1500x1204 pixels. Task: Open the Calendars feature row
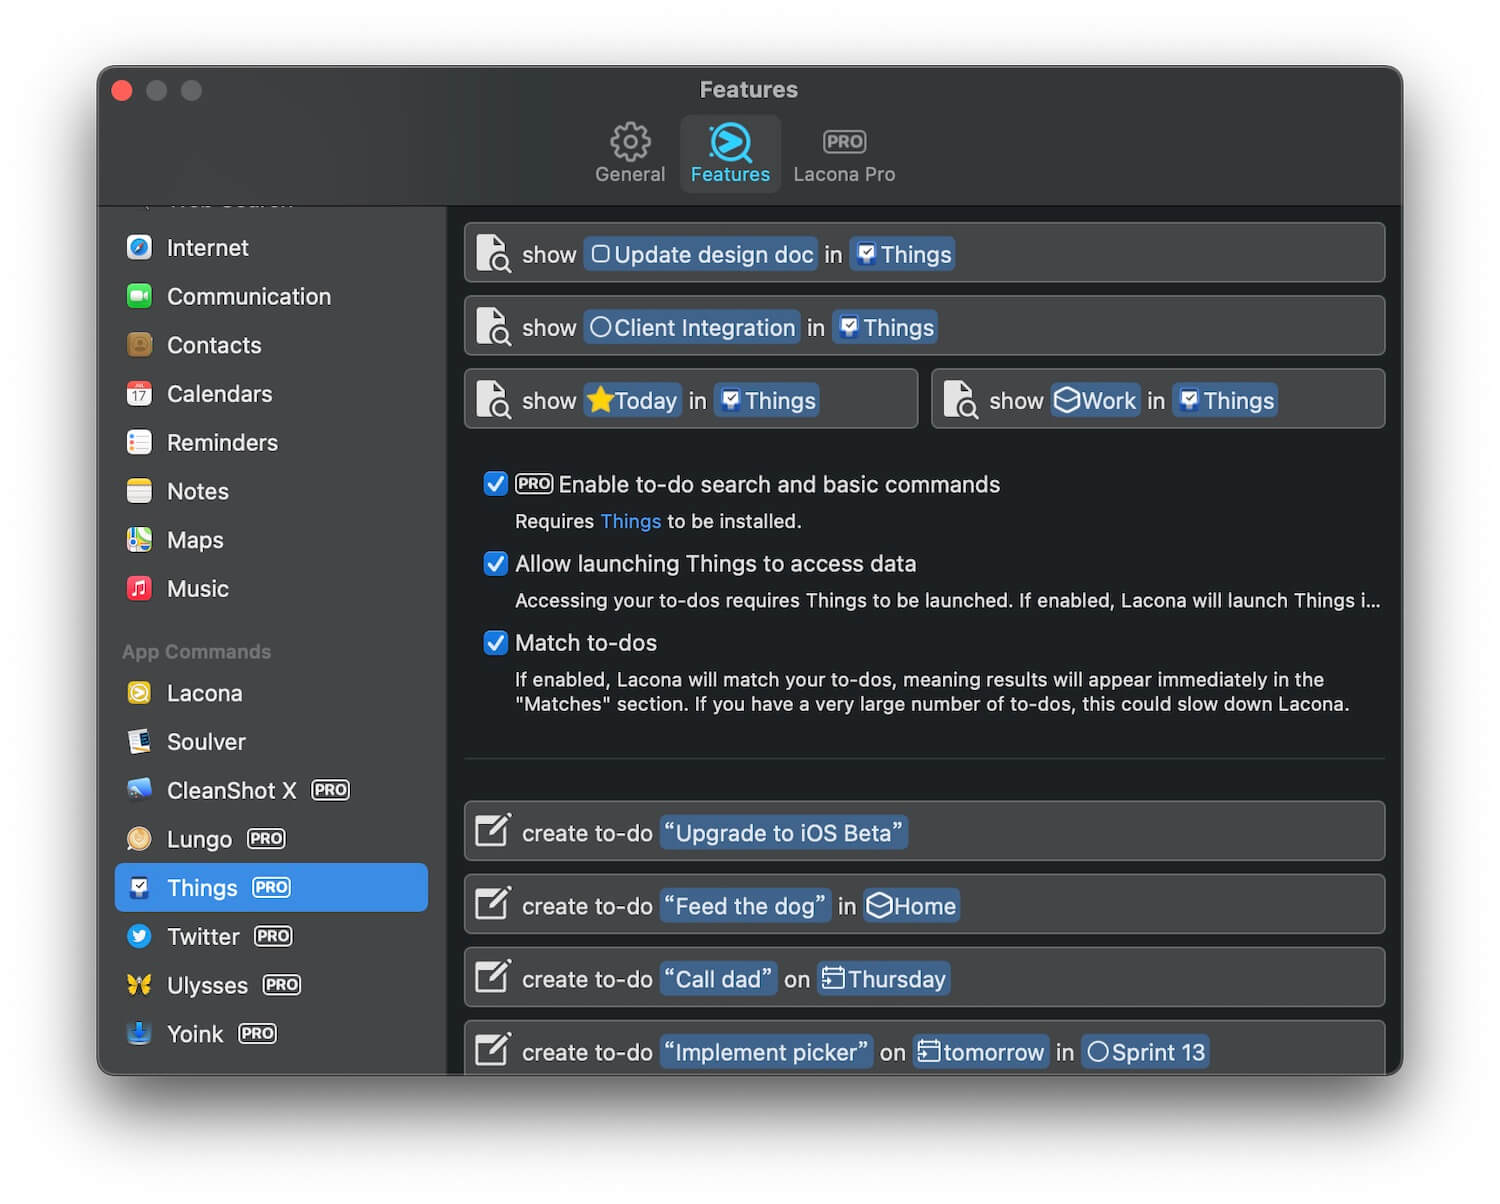click(x=271, y=394)
